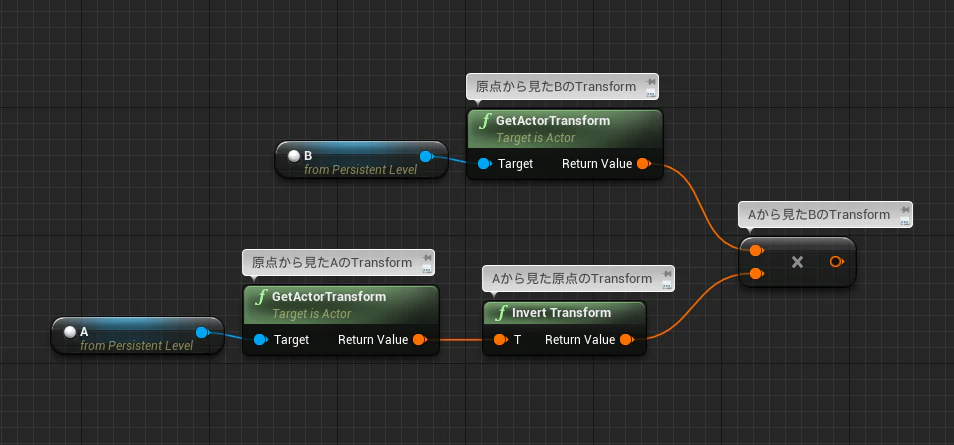Select the Invert Transform node title
The height and width of the screenshot is (445, 954).
tap(561, 313)
